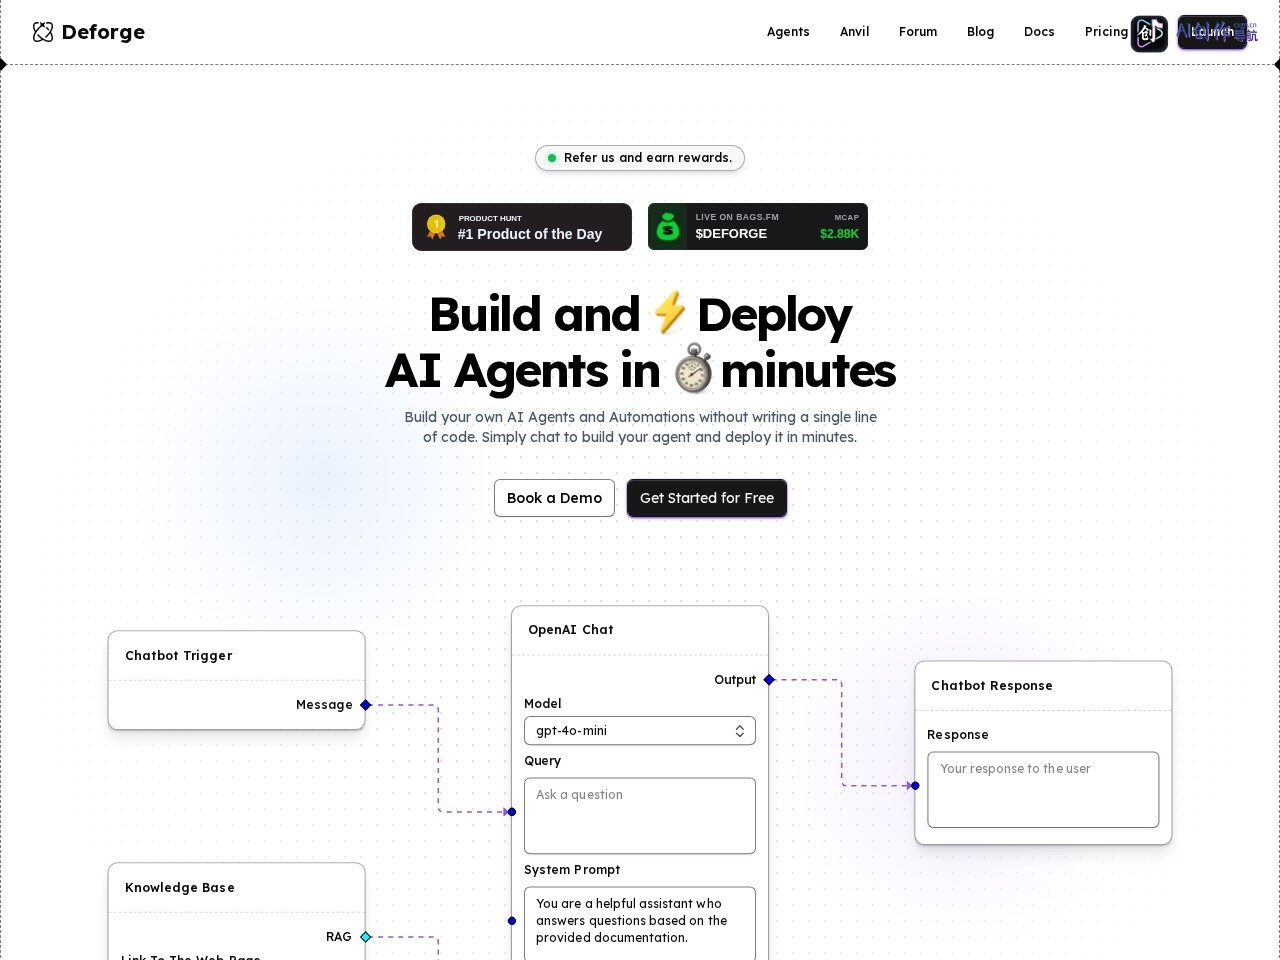Click into the System Prompt text area

coord(640,924)
